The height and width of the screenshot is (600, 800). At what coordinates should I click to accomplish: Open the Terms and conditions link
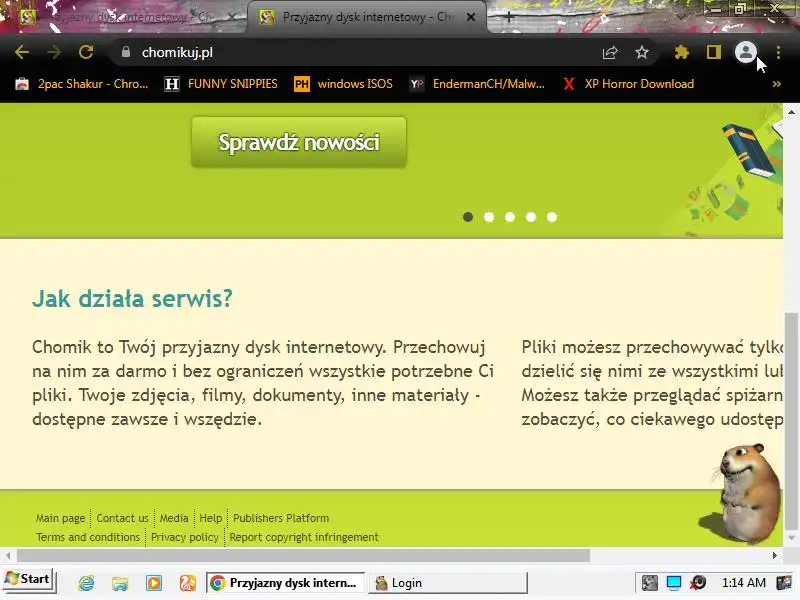[88, 537]
